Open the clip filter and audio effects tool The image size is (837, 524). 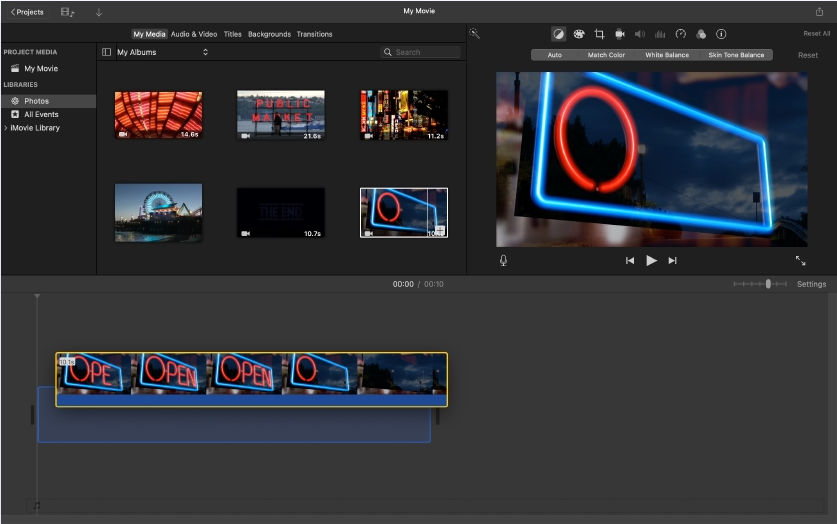(x=701, y=34)
